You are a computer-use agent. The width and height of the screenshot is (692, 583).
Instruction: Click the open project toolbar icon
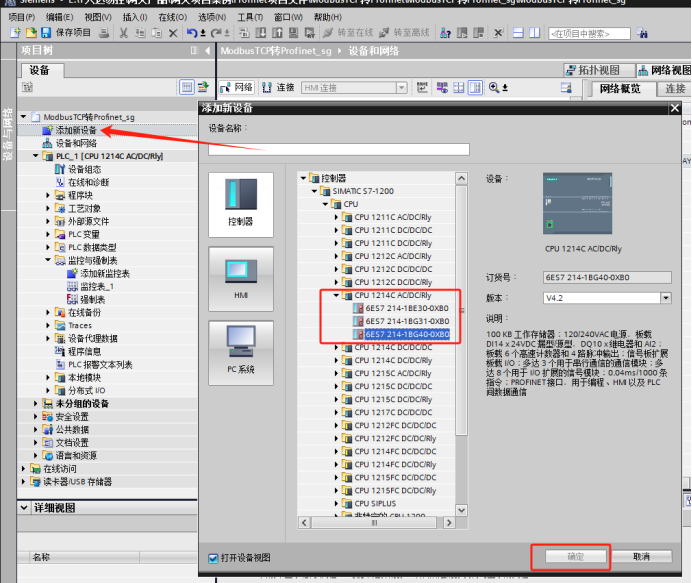pyautogui.click(x=31, y=33)
